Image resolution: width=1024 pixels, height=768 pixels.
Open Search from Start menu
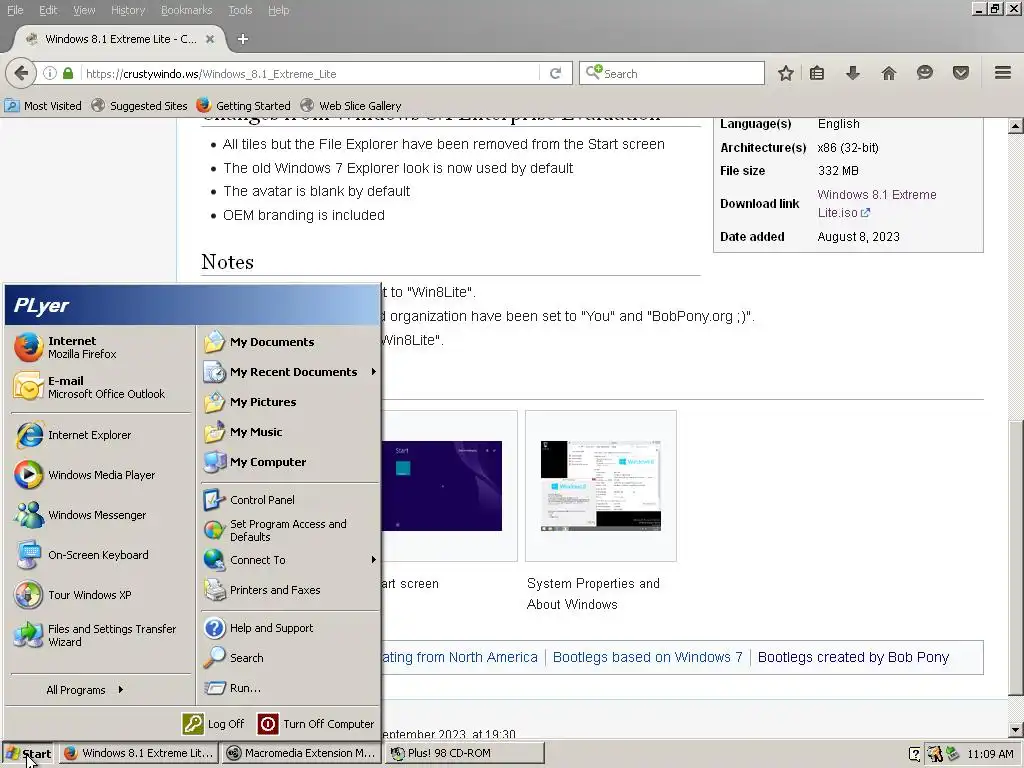[x=289, y=658]
